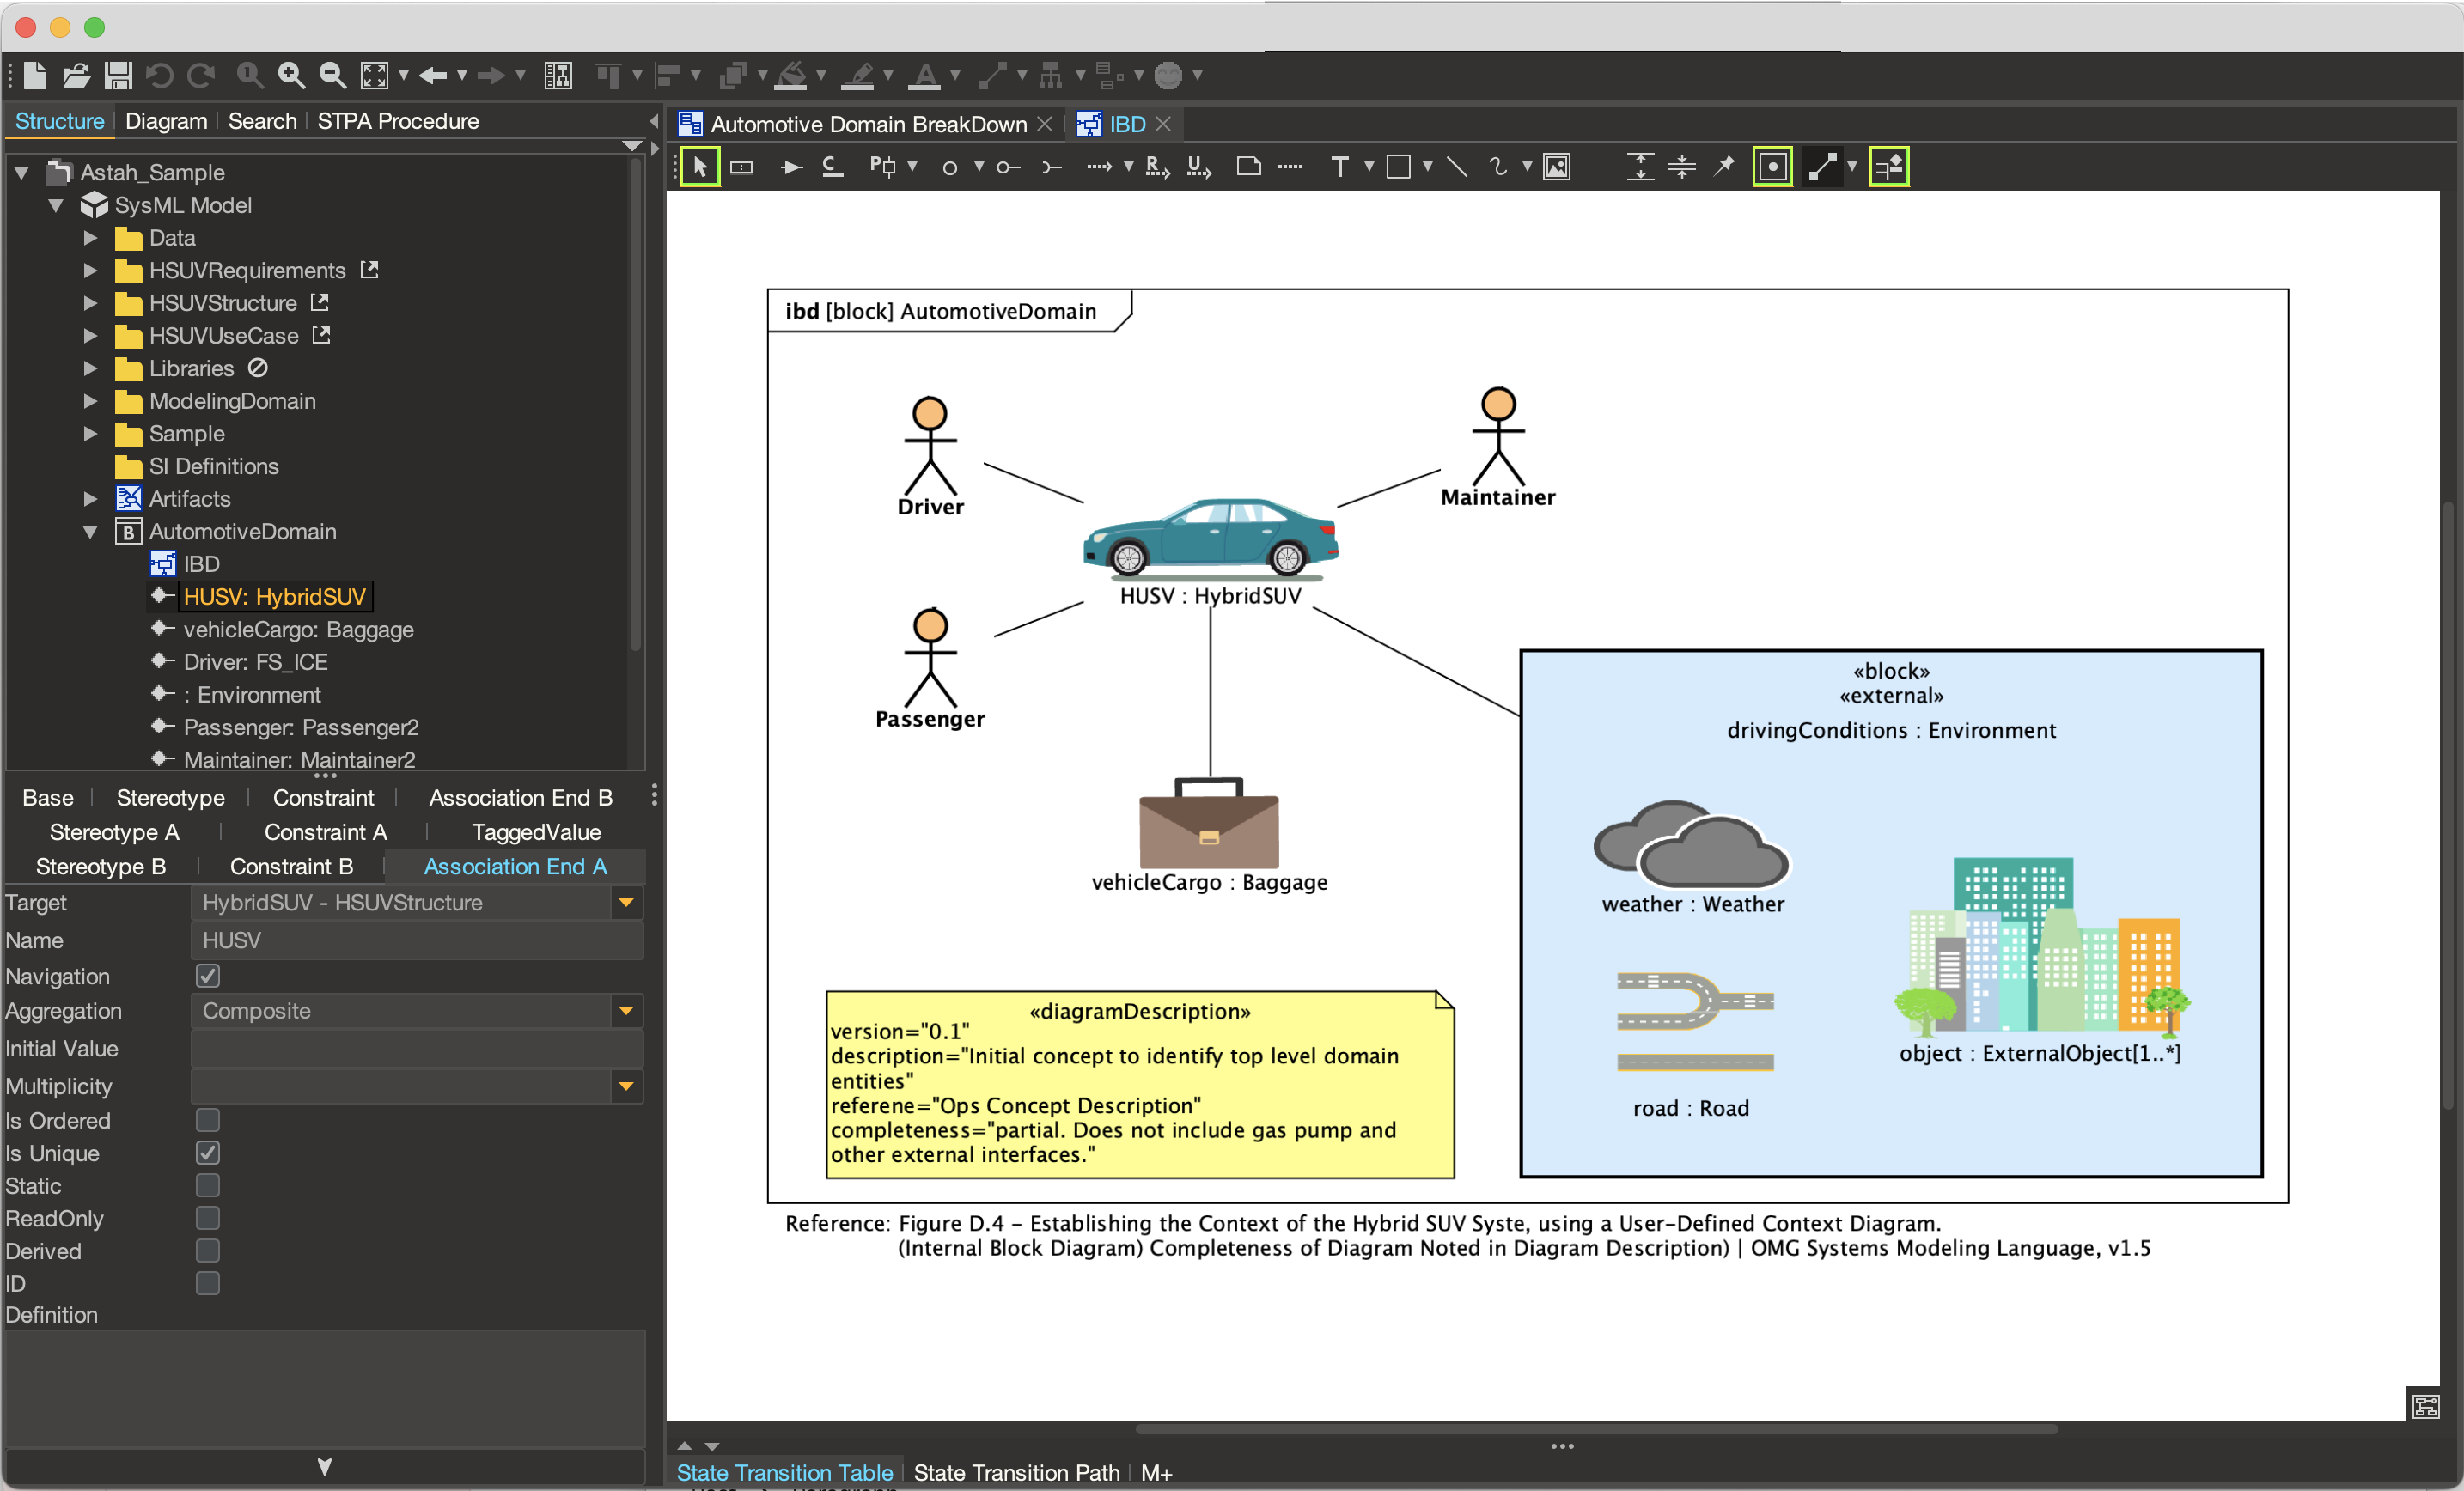This screenshot has width=2464, height=1491.
Task: Click the Name field containing HUSV
Action: click(416, 940)
